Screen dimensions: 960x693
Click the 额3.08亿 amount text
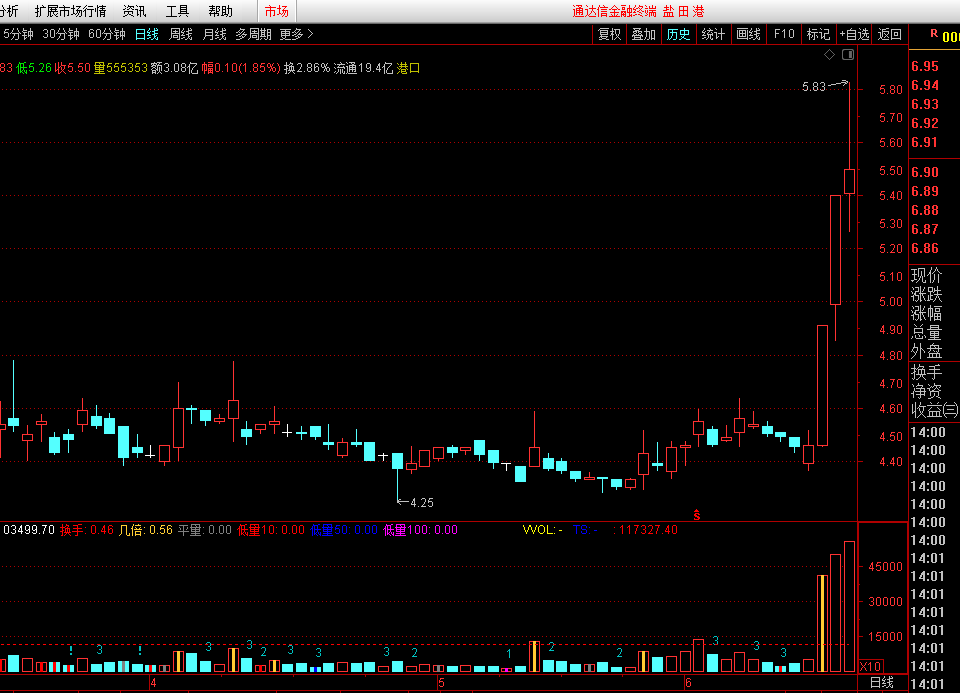pyautogui.click(x=174, y=68)
